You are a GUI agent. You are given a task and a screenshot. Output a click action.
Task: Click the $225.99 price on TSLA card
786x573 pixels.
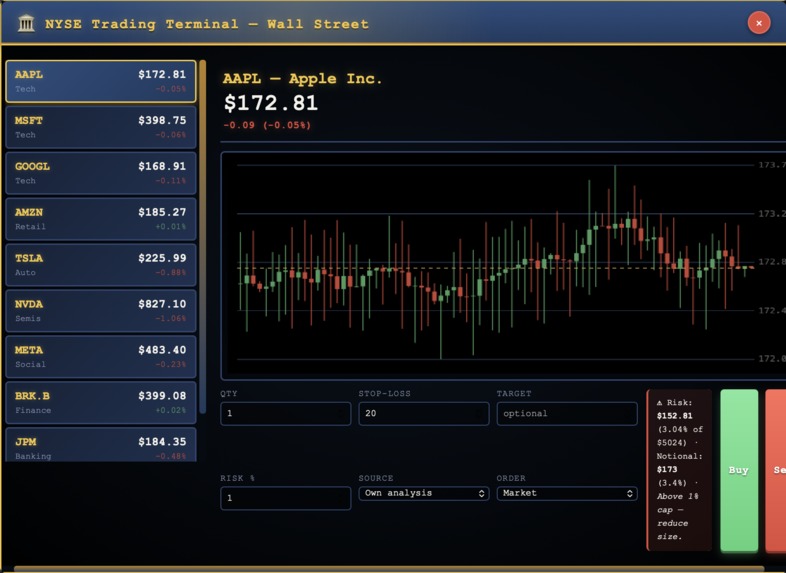[162, 258]
